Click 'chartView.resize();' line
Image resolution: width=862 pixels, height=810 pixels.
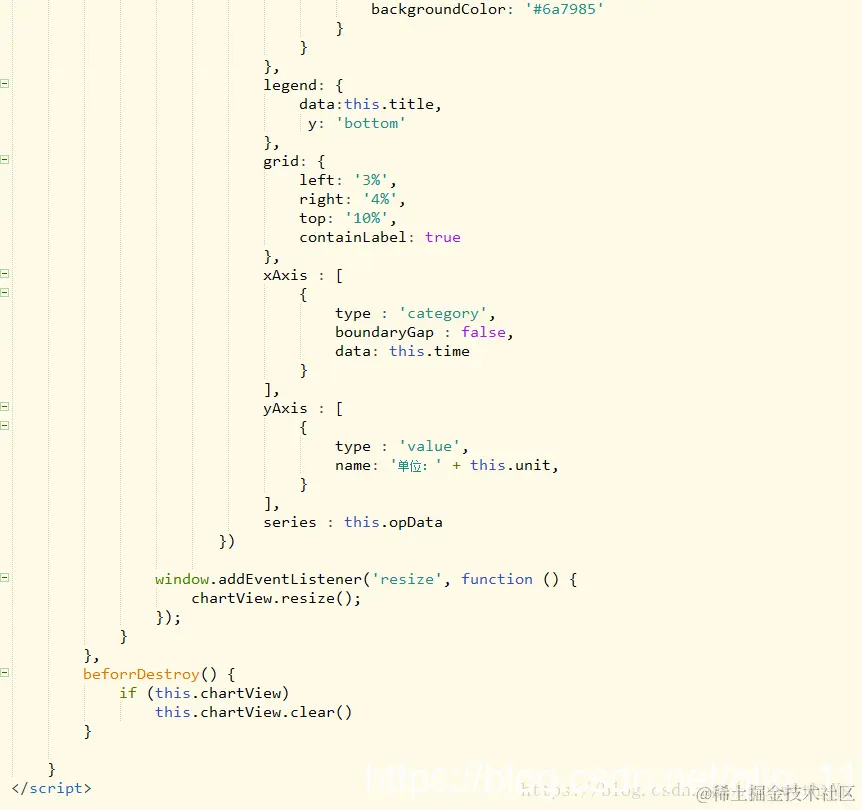coord(276,598)
